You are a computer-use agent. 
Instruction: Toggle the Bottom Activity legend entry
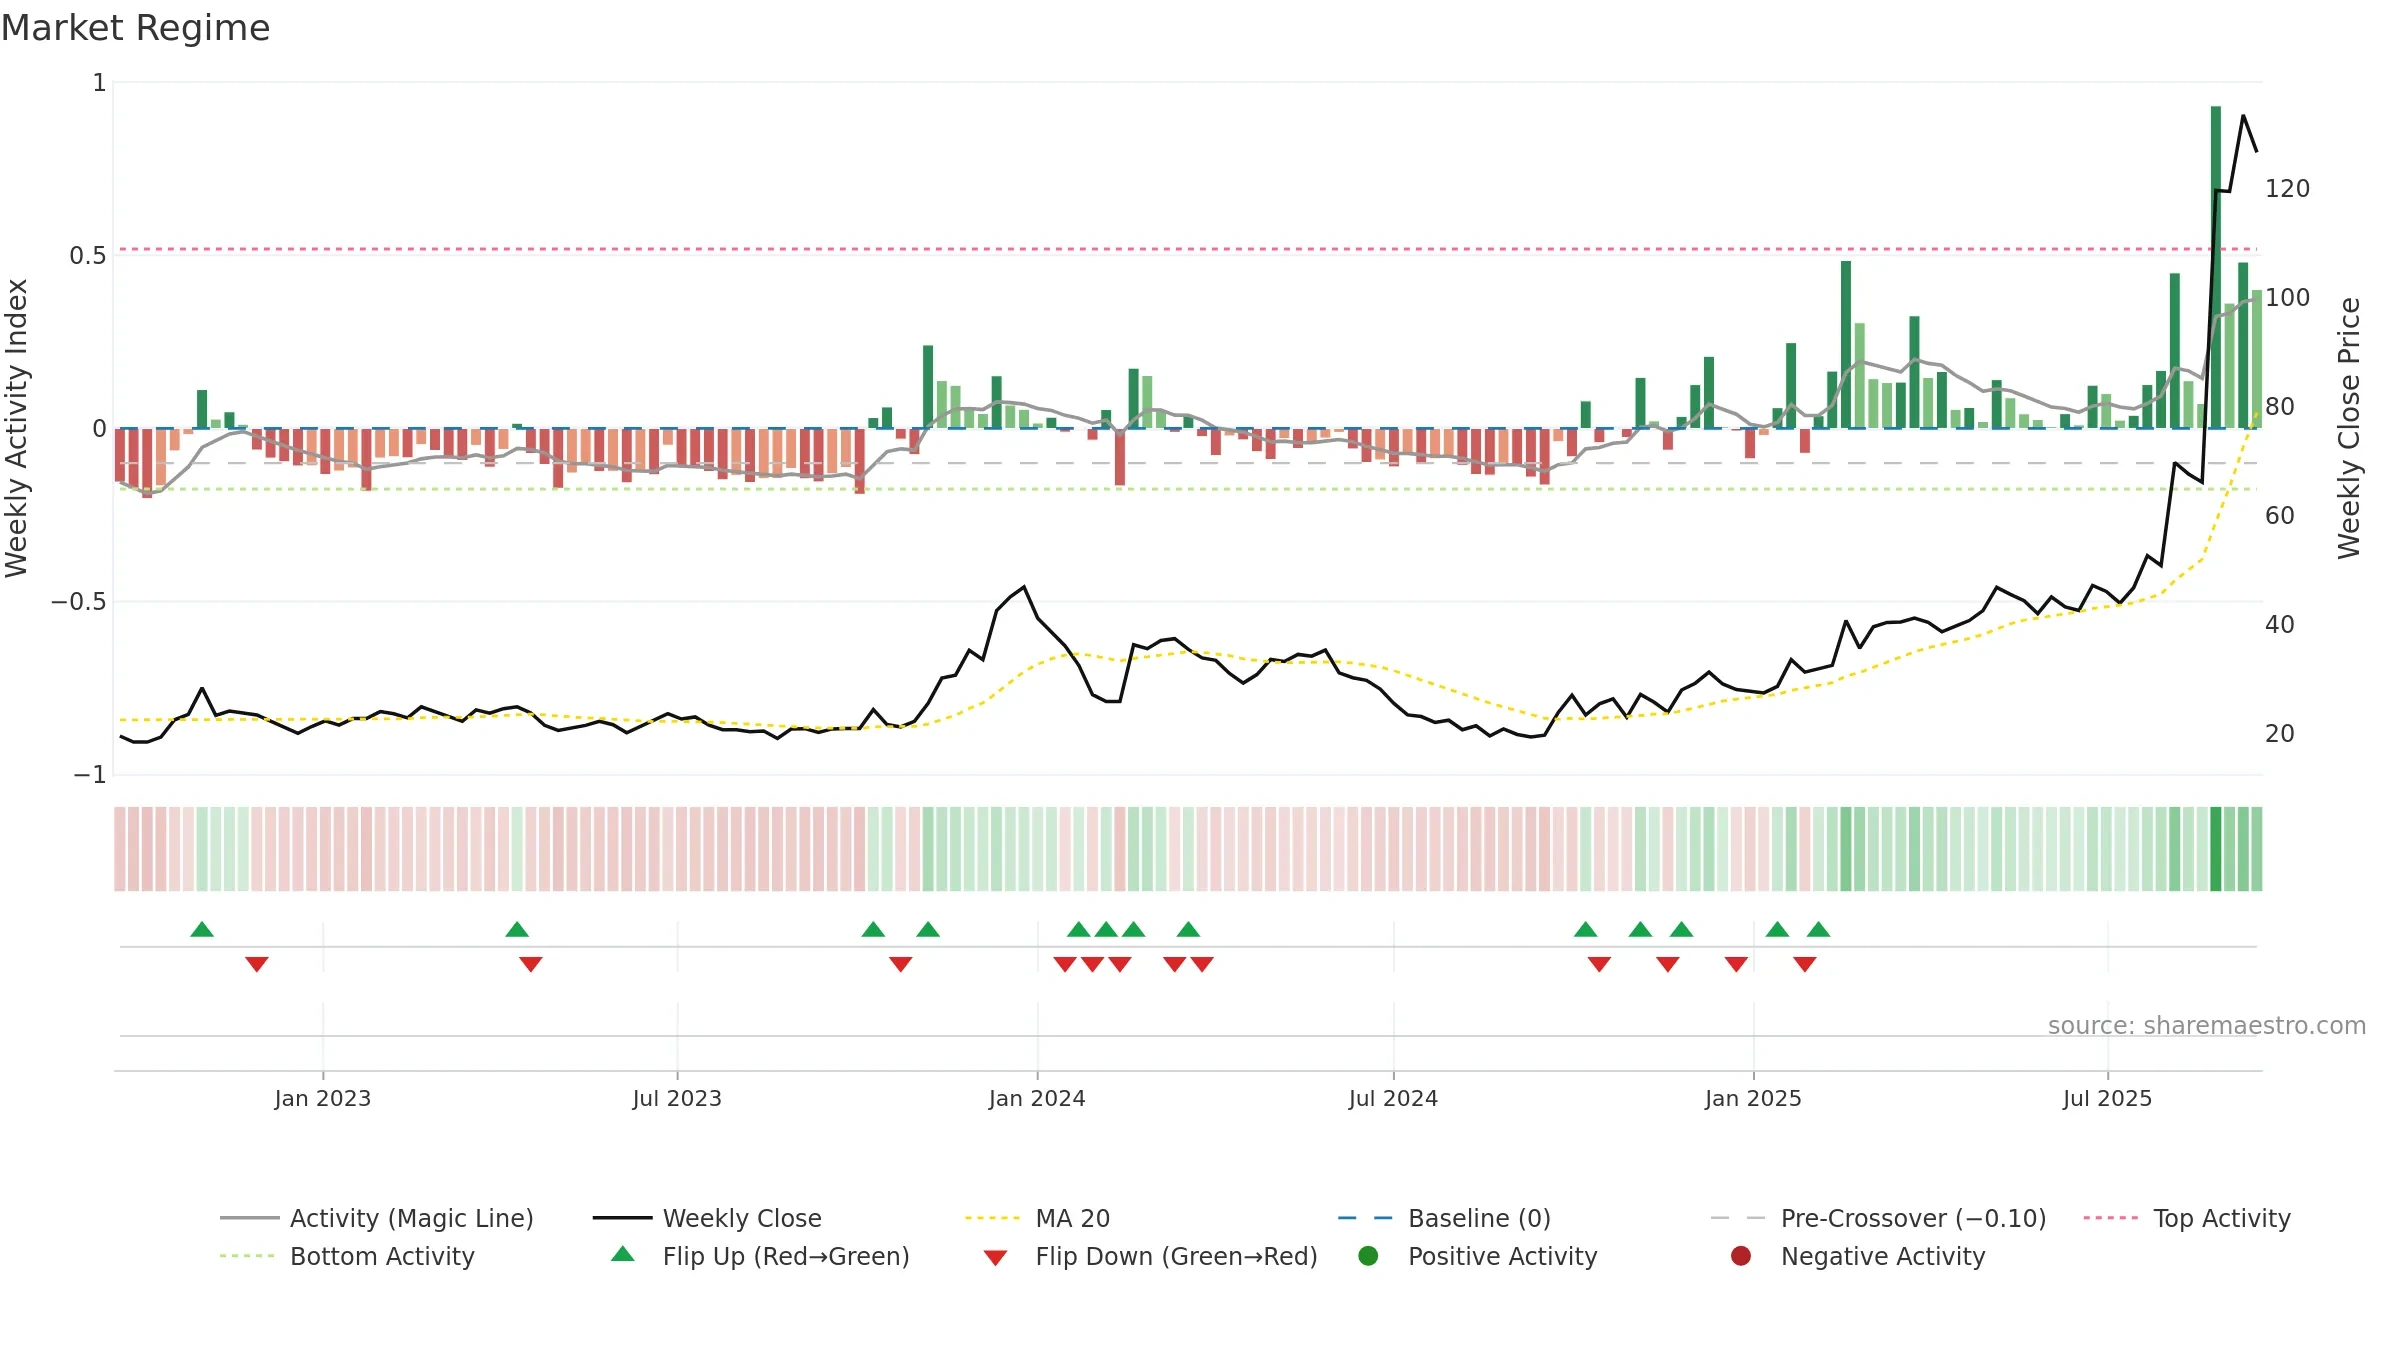pos(347,1256)
